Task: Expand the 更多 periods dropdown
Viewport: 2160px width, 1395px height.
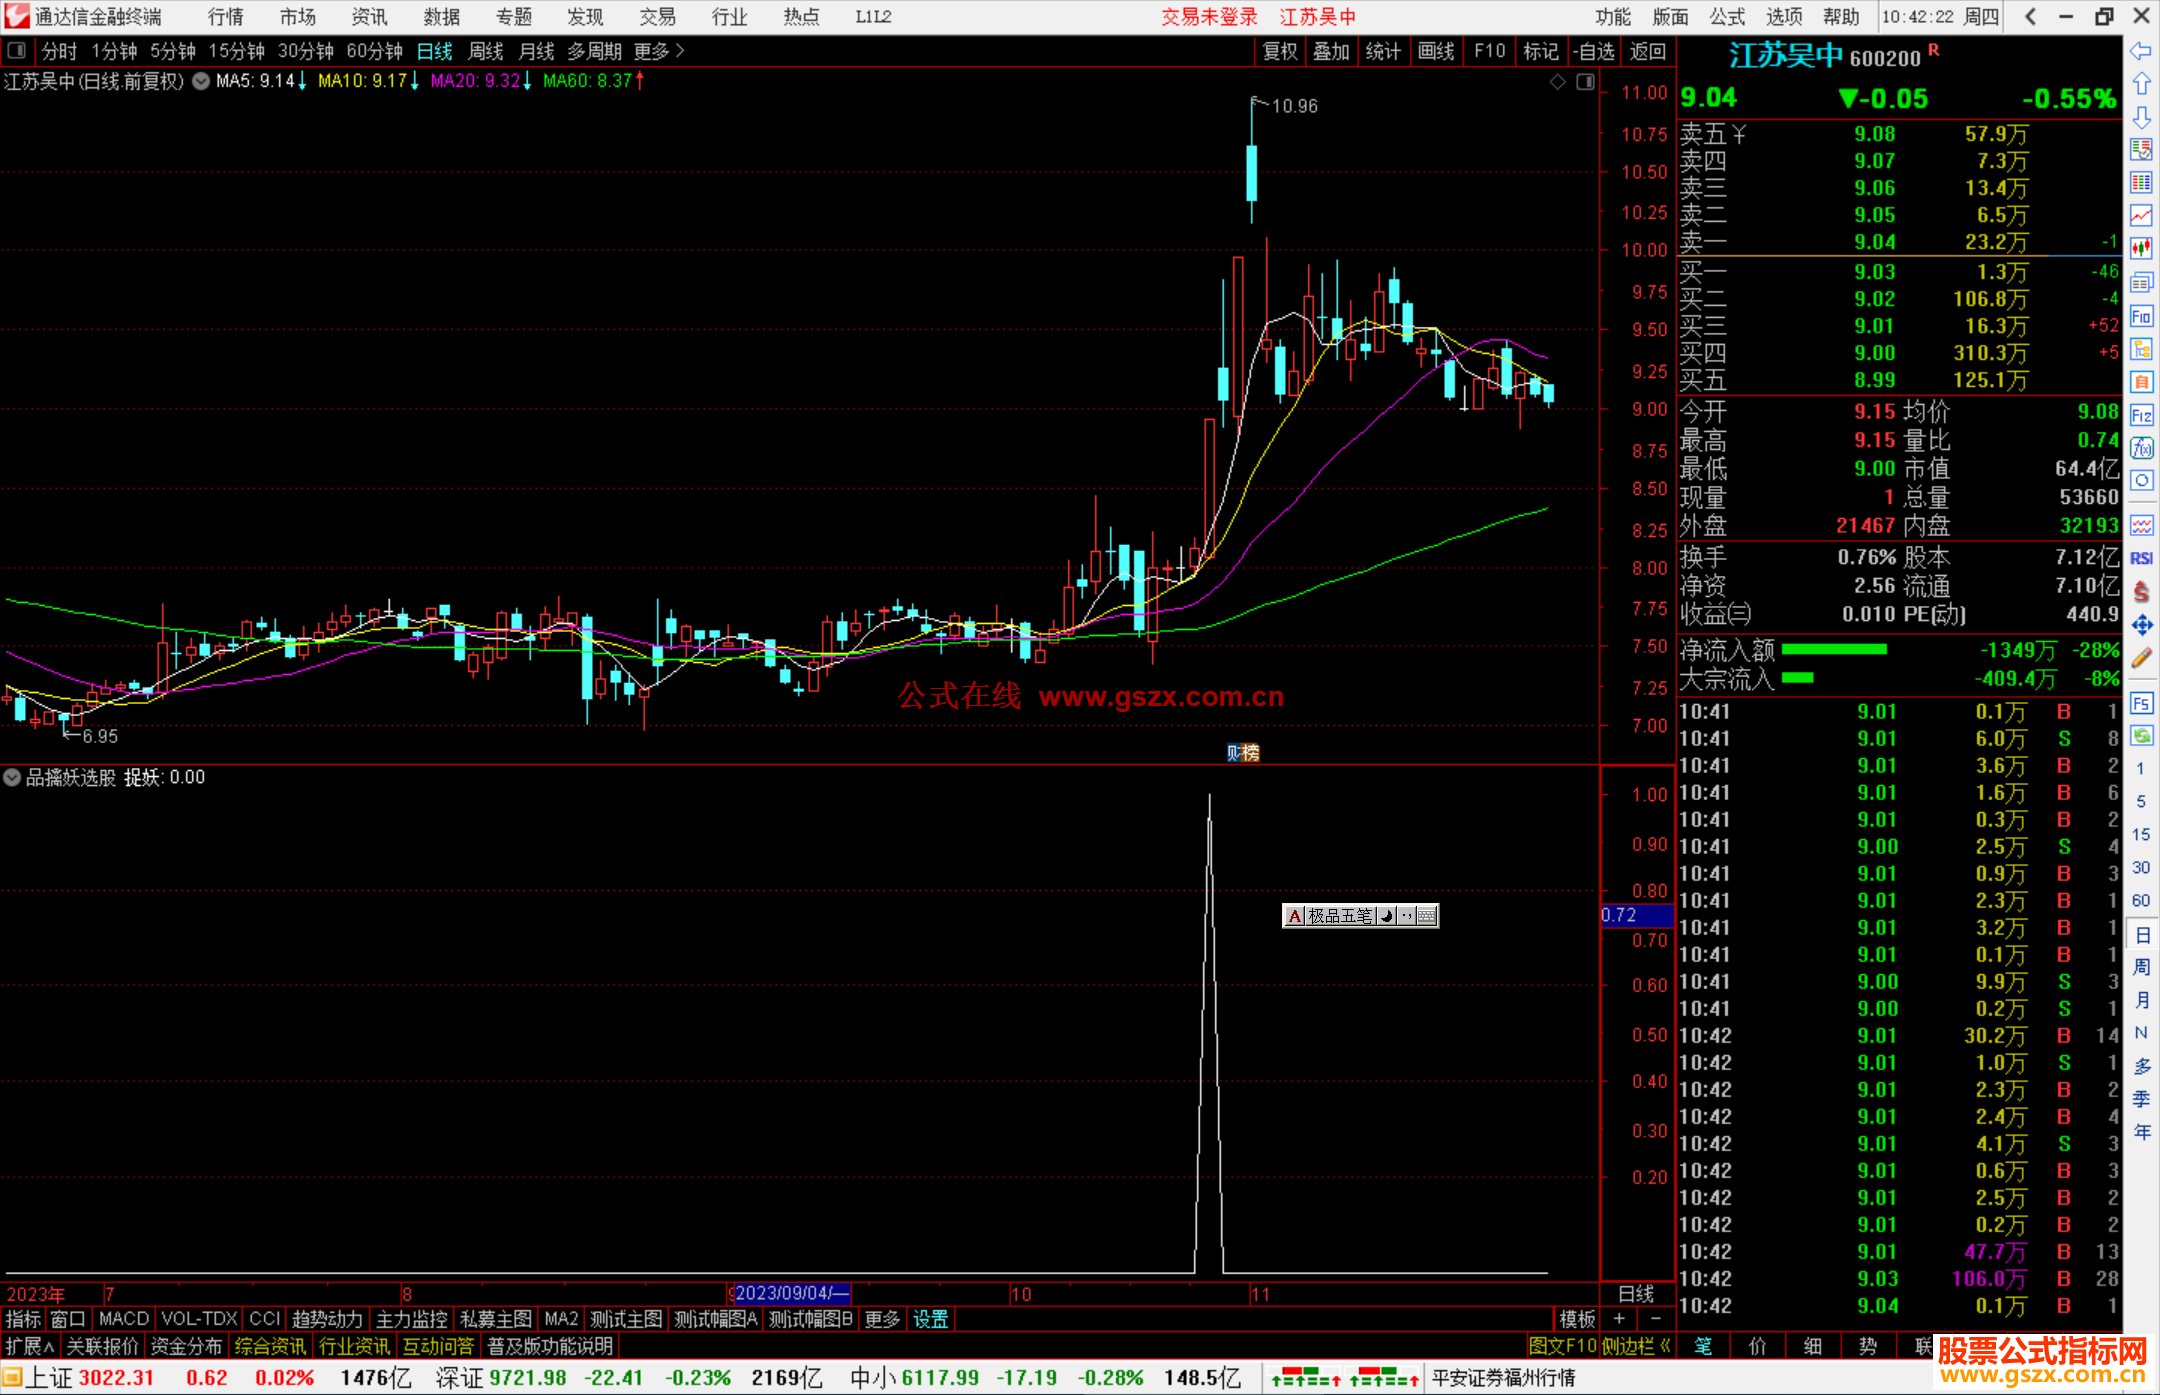Action: [x=658, y=51]
